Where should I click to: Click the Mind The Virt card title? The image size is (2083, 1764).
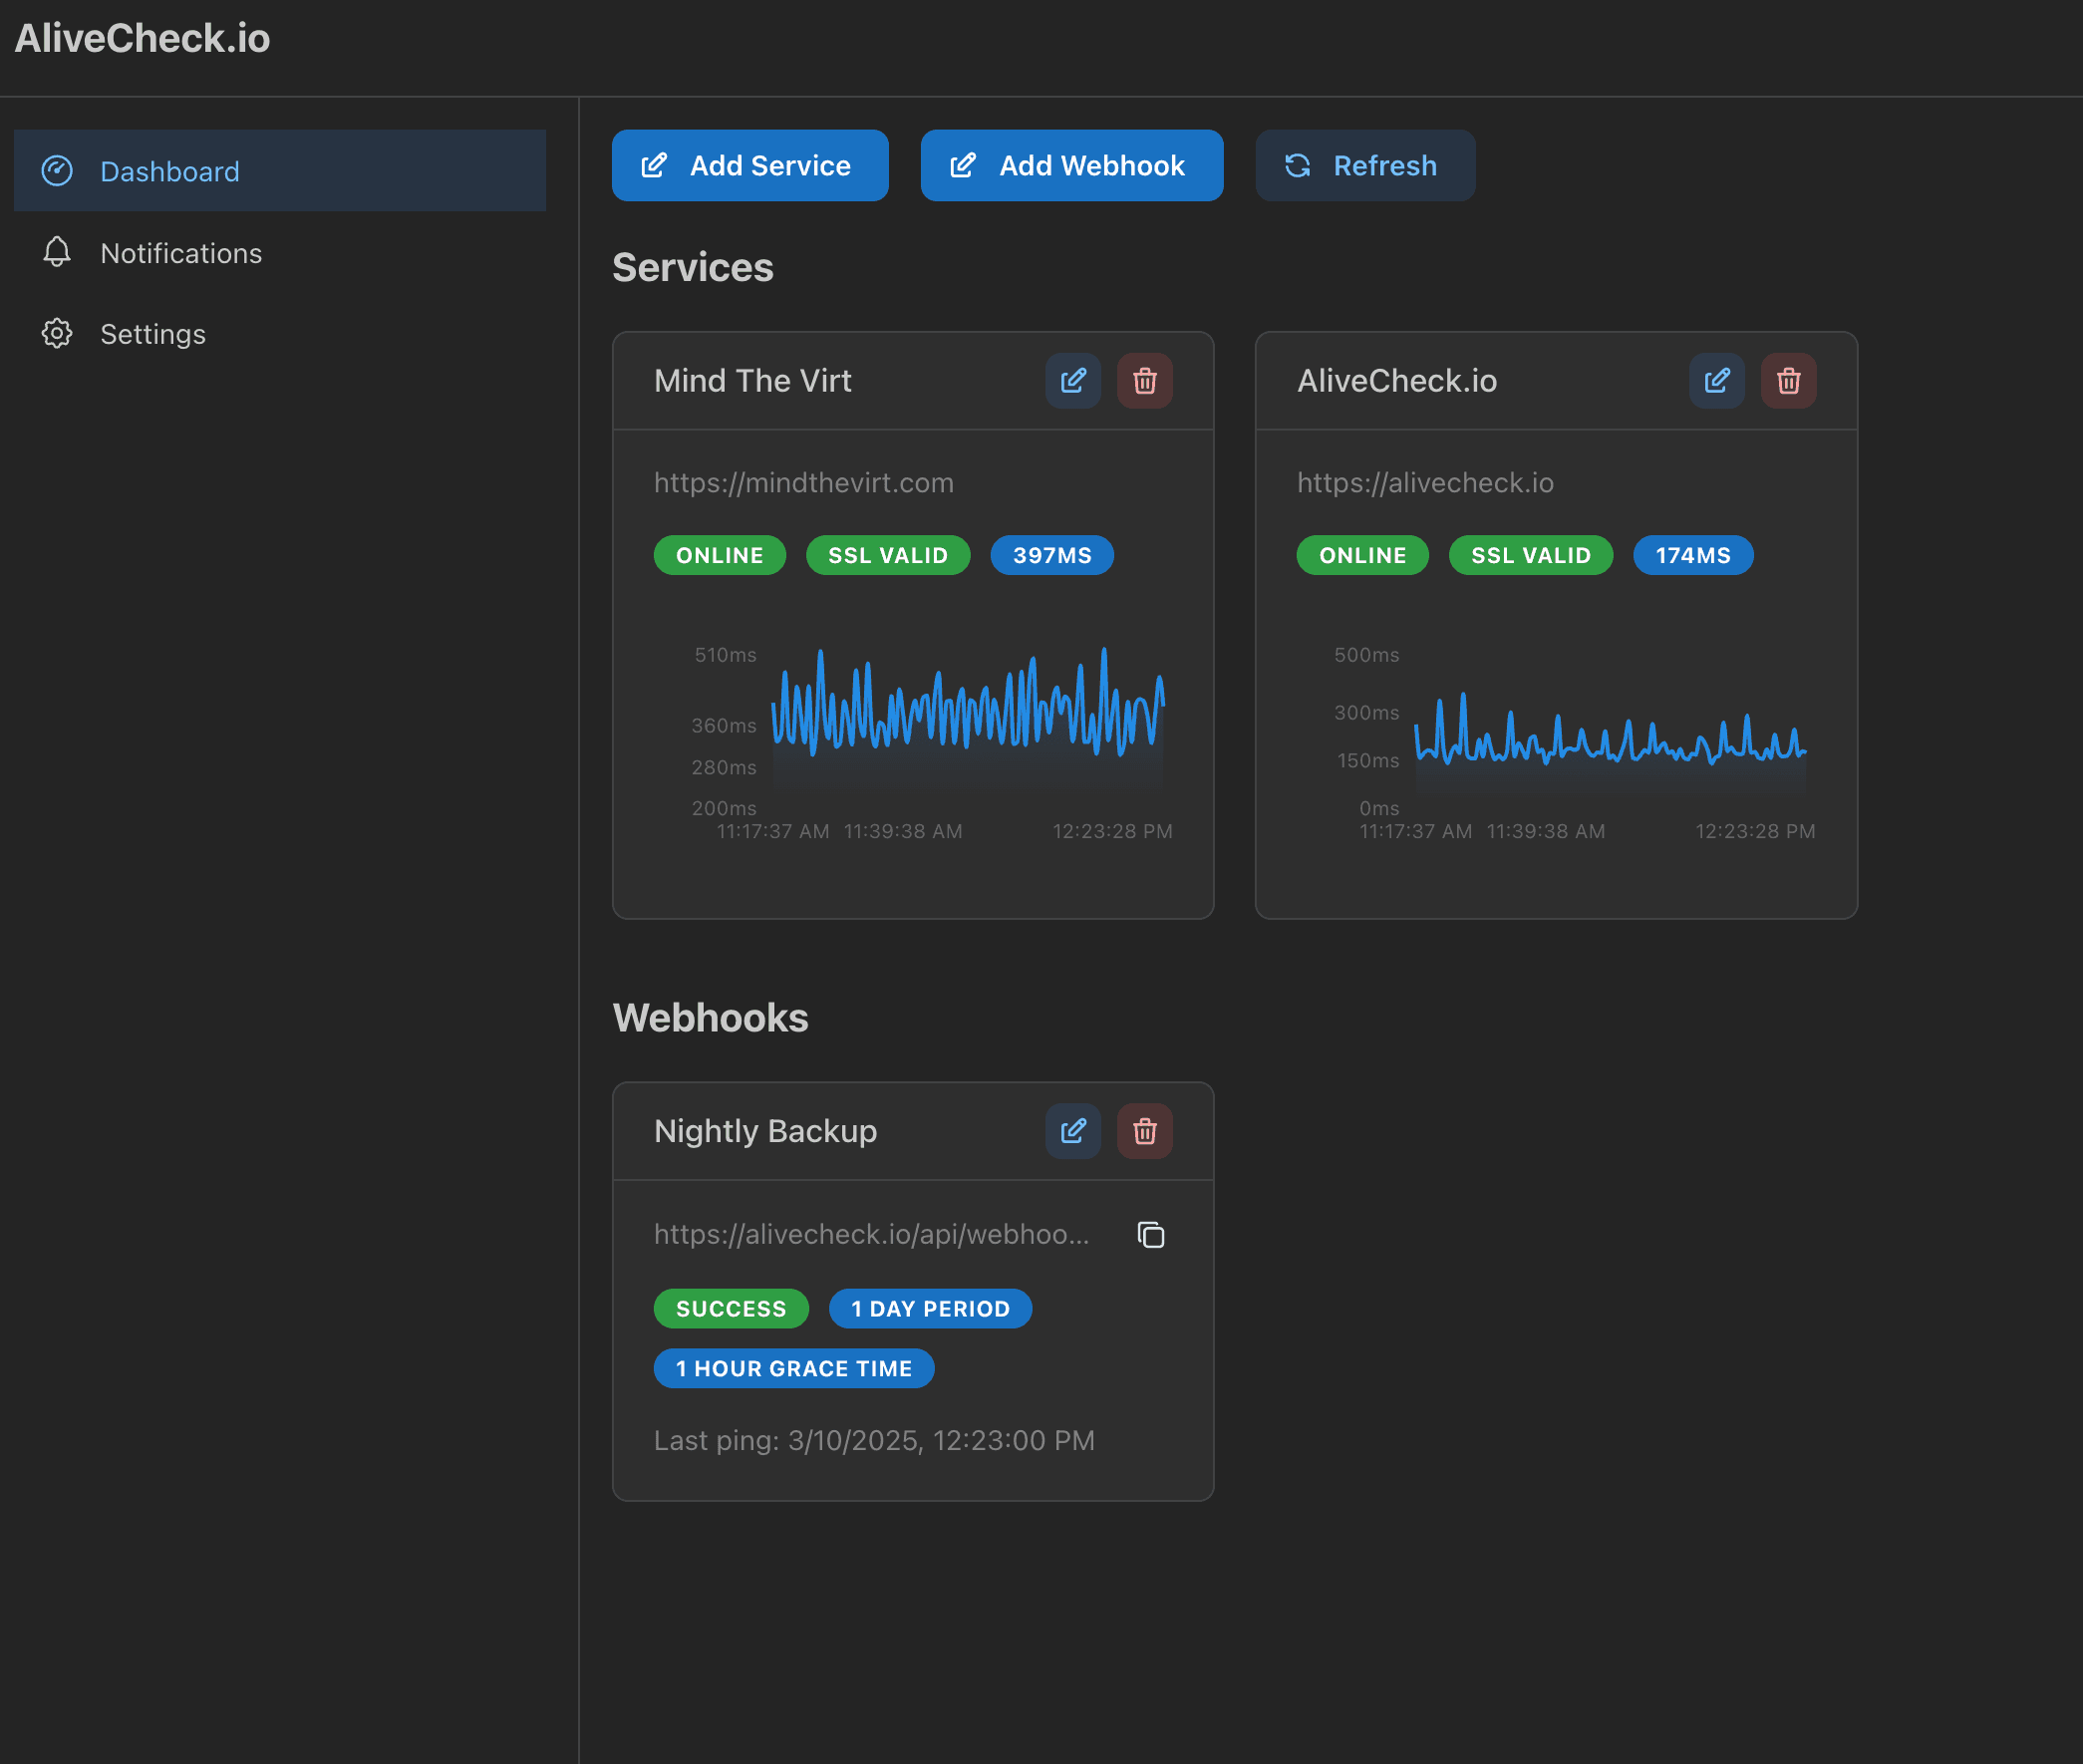click(753, 381)
